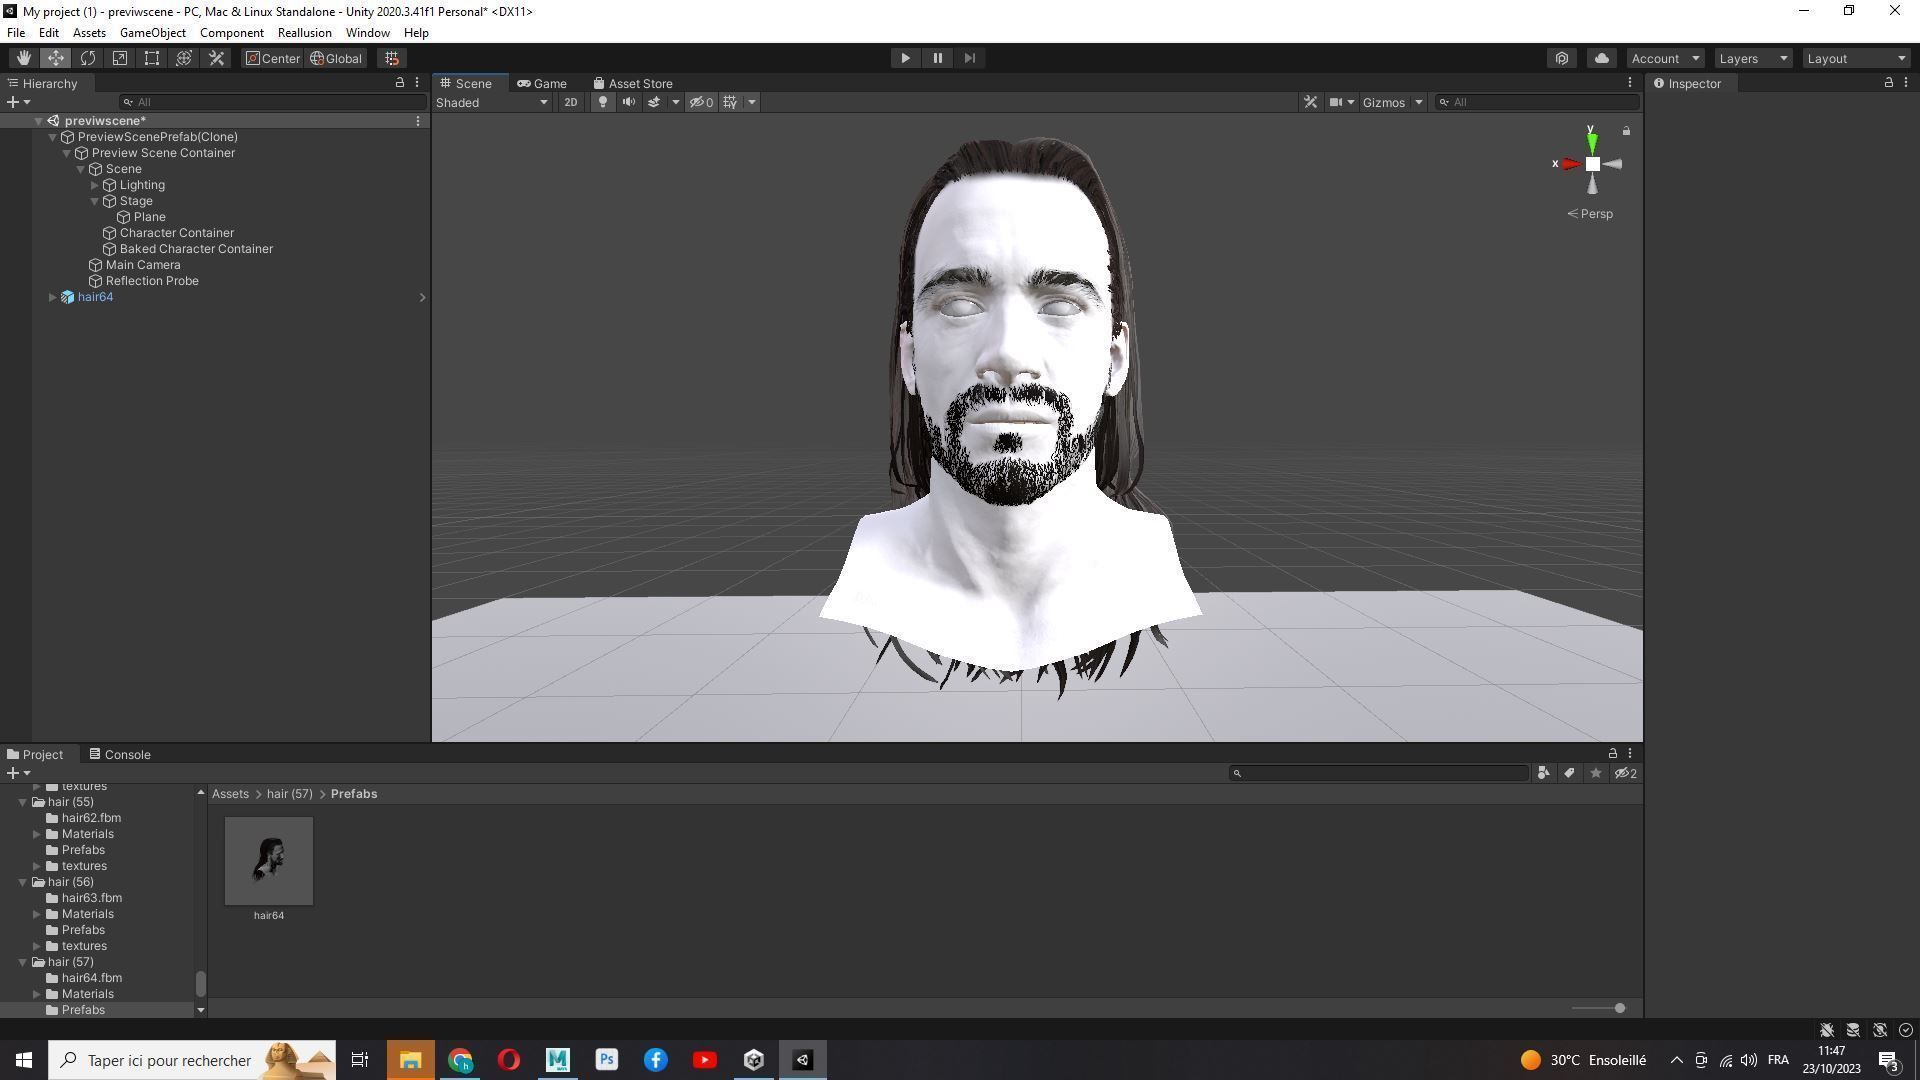
Task: Toggle scene audio speaker icon
Action: (x=628, y=102)
